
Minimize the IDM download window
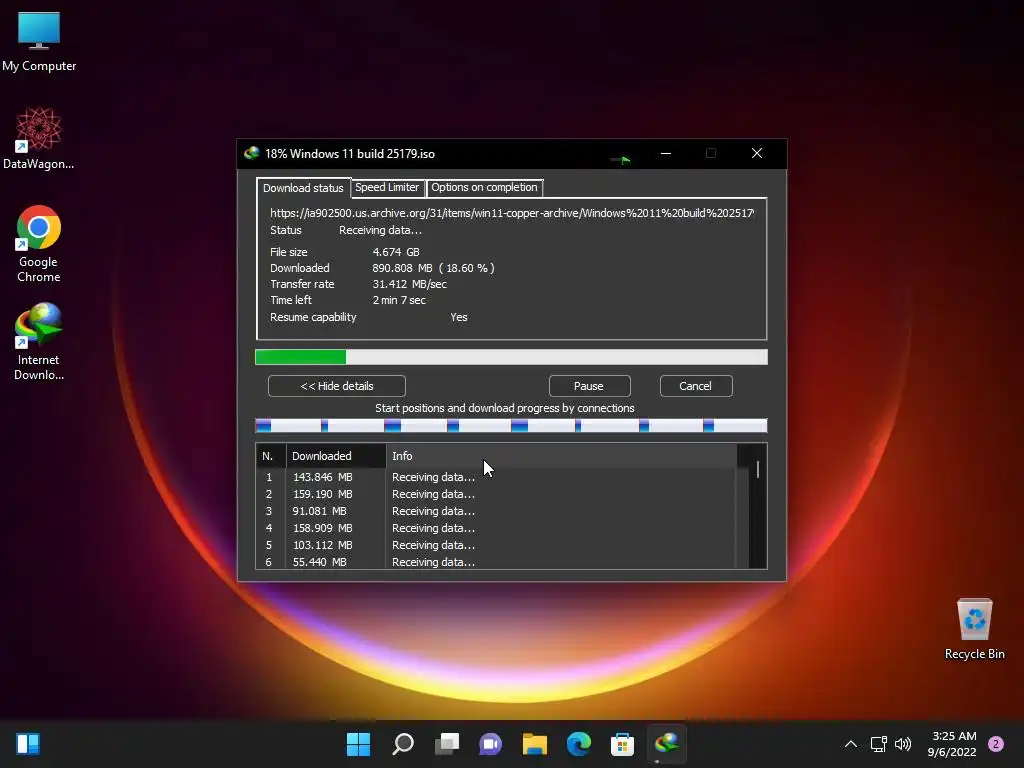click(666, 153)
